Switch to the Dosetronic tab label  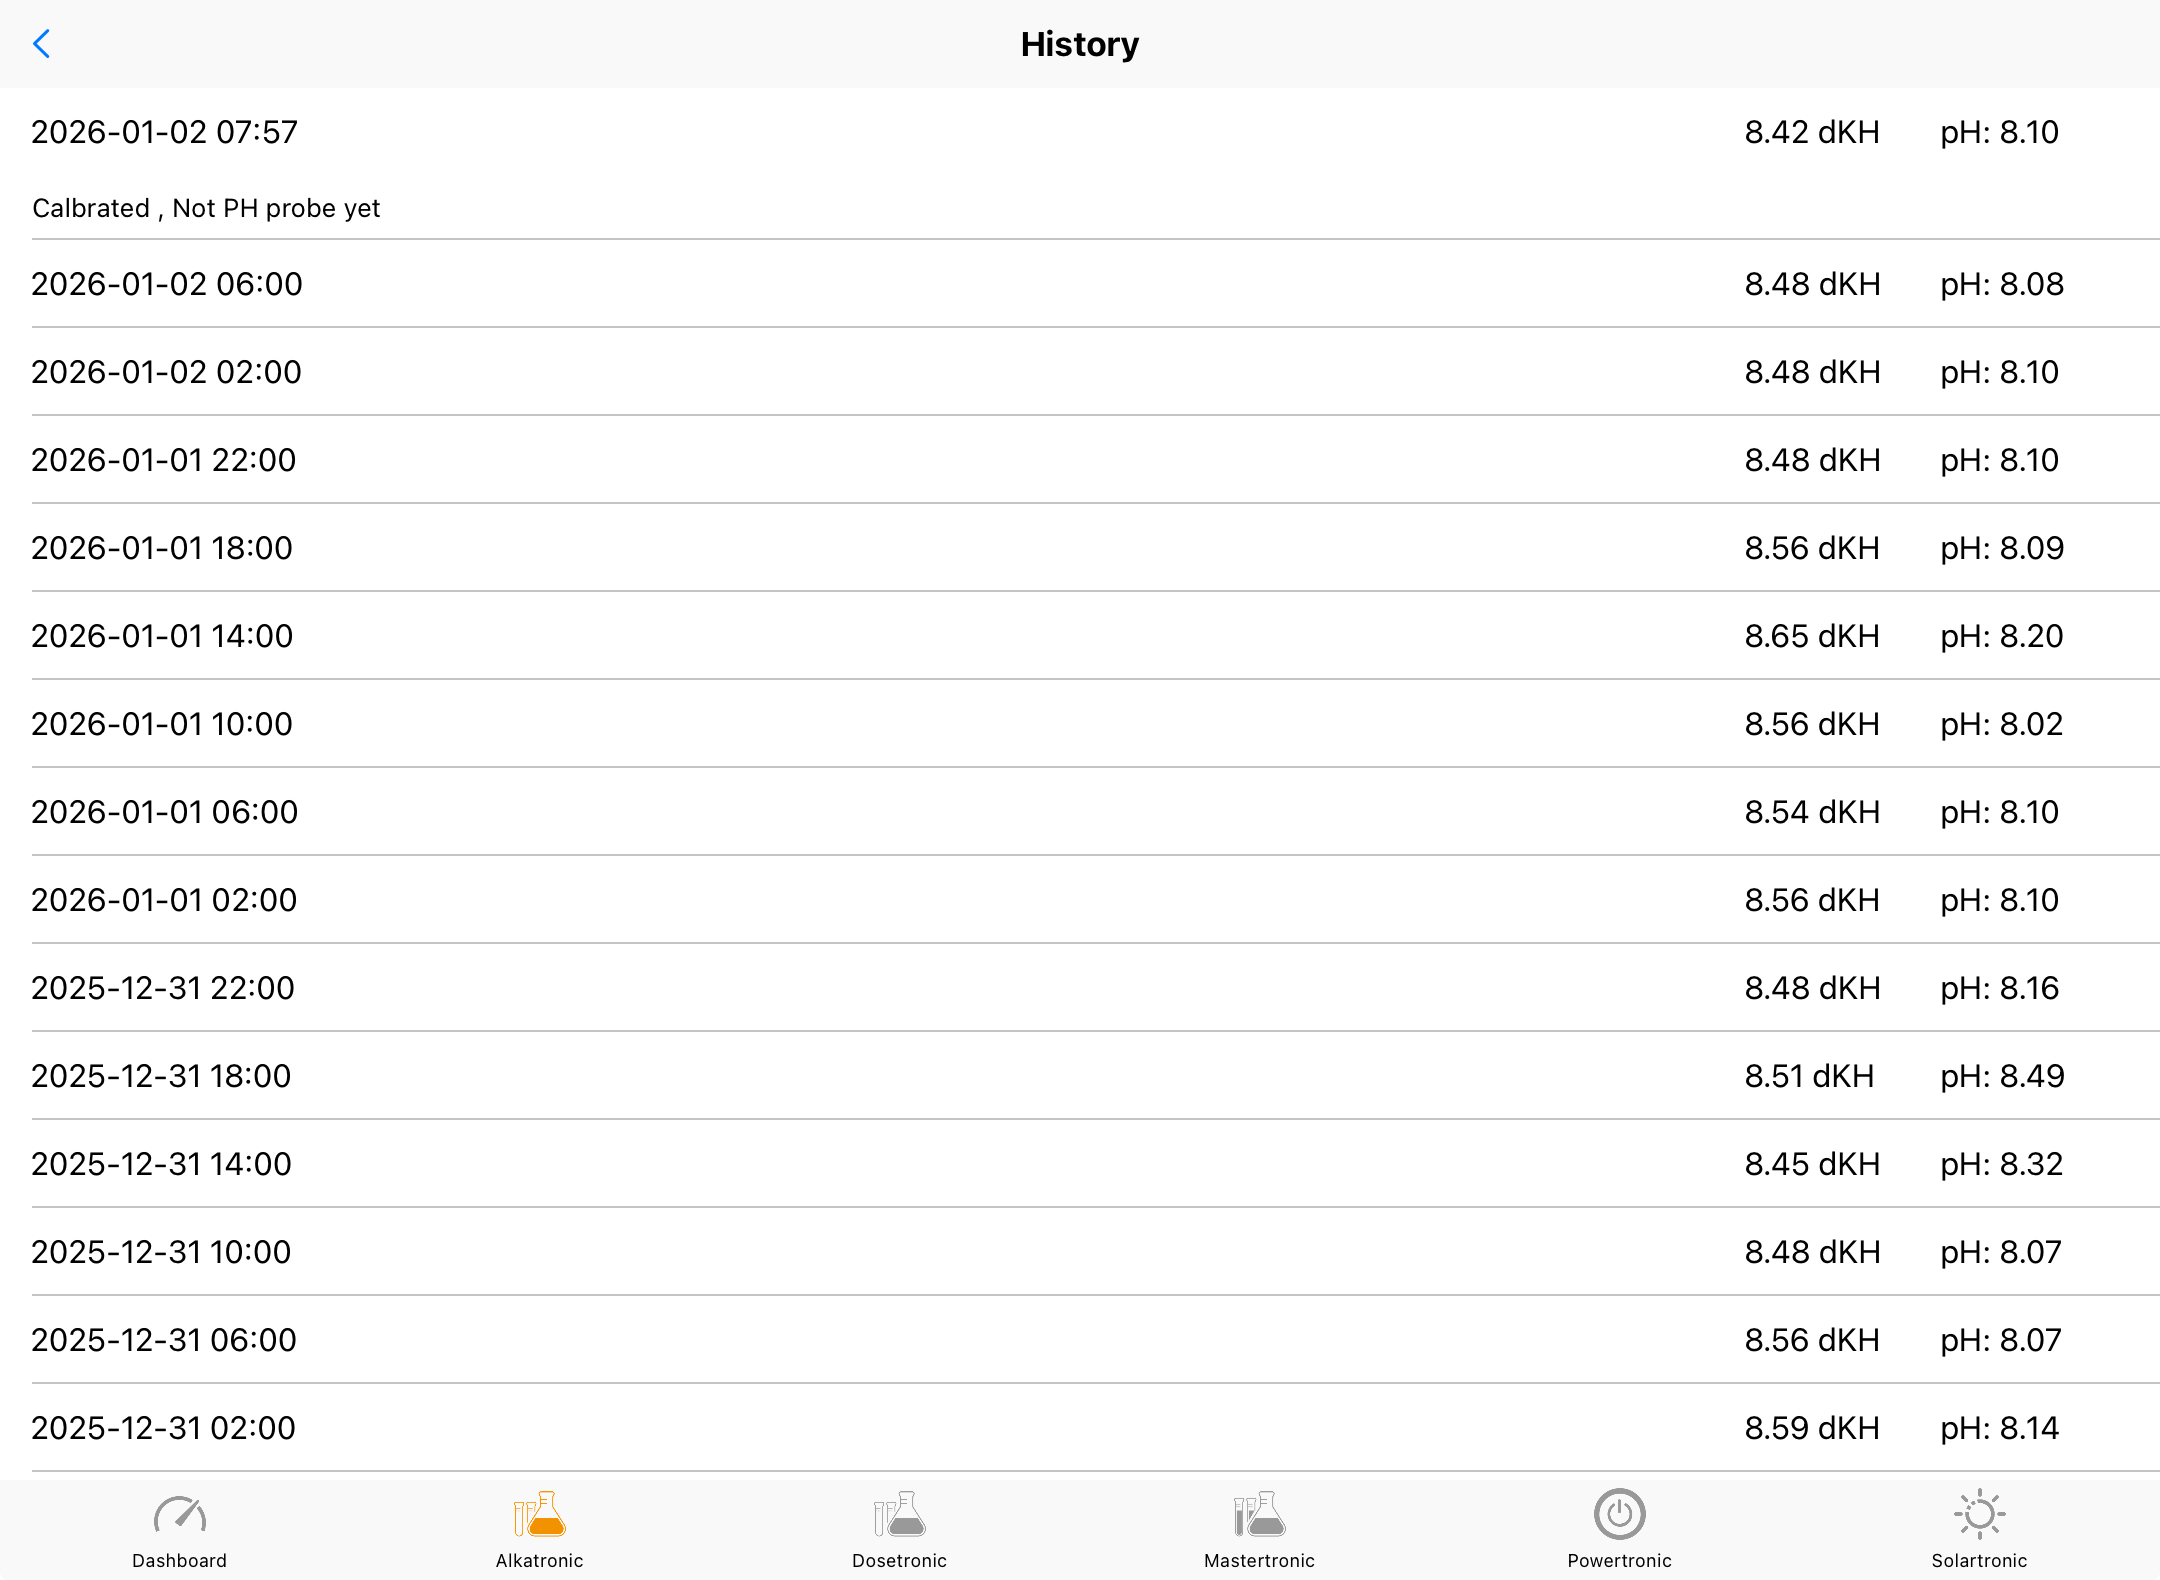900,1561
